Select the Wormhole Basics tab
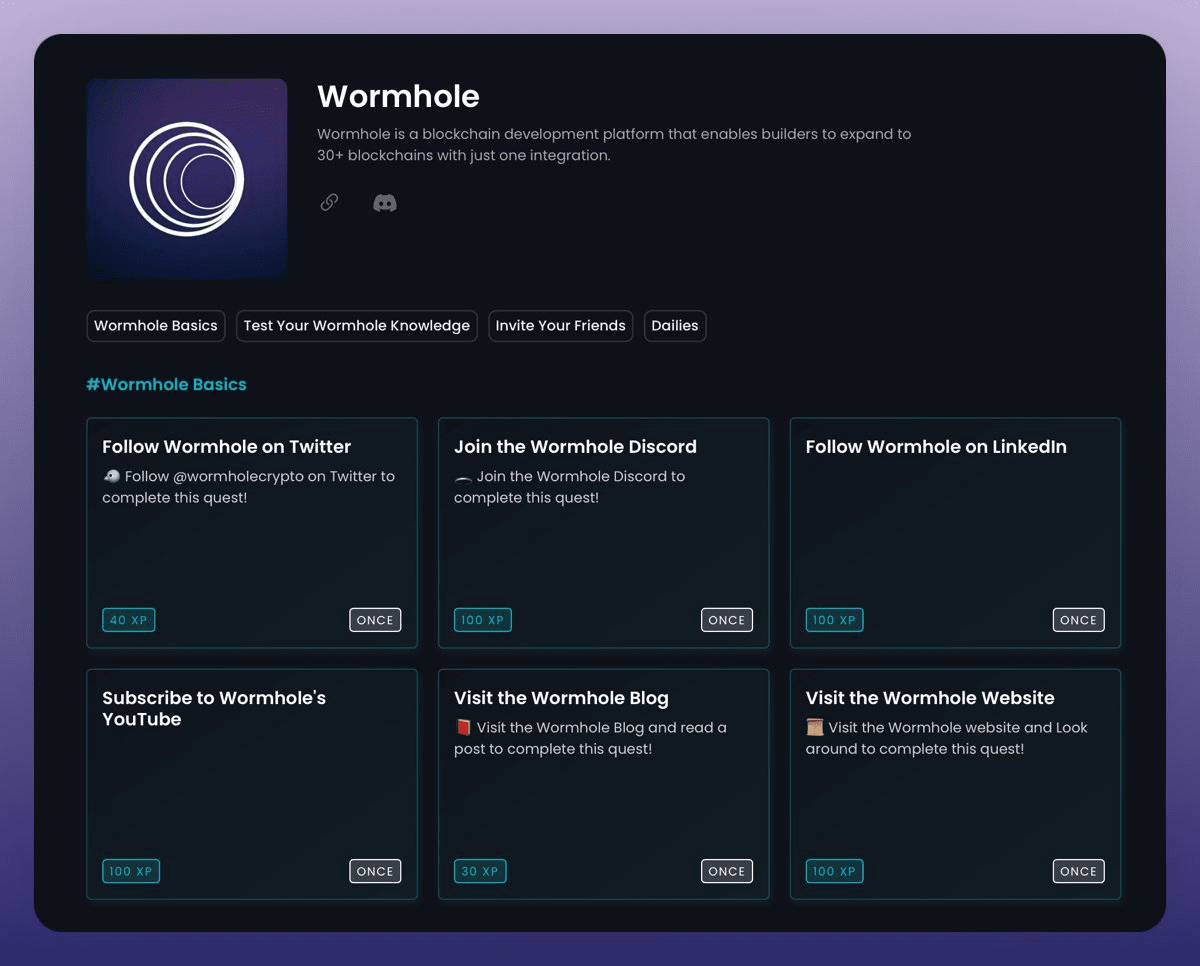 pos(156,326)
